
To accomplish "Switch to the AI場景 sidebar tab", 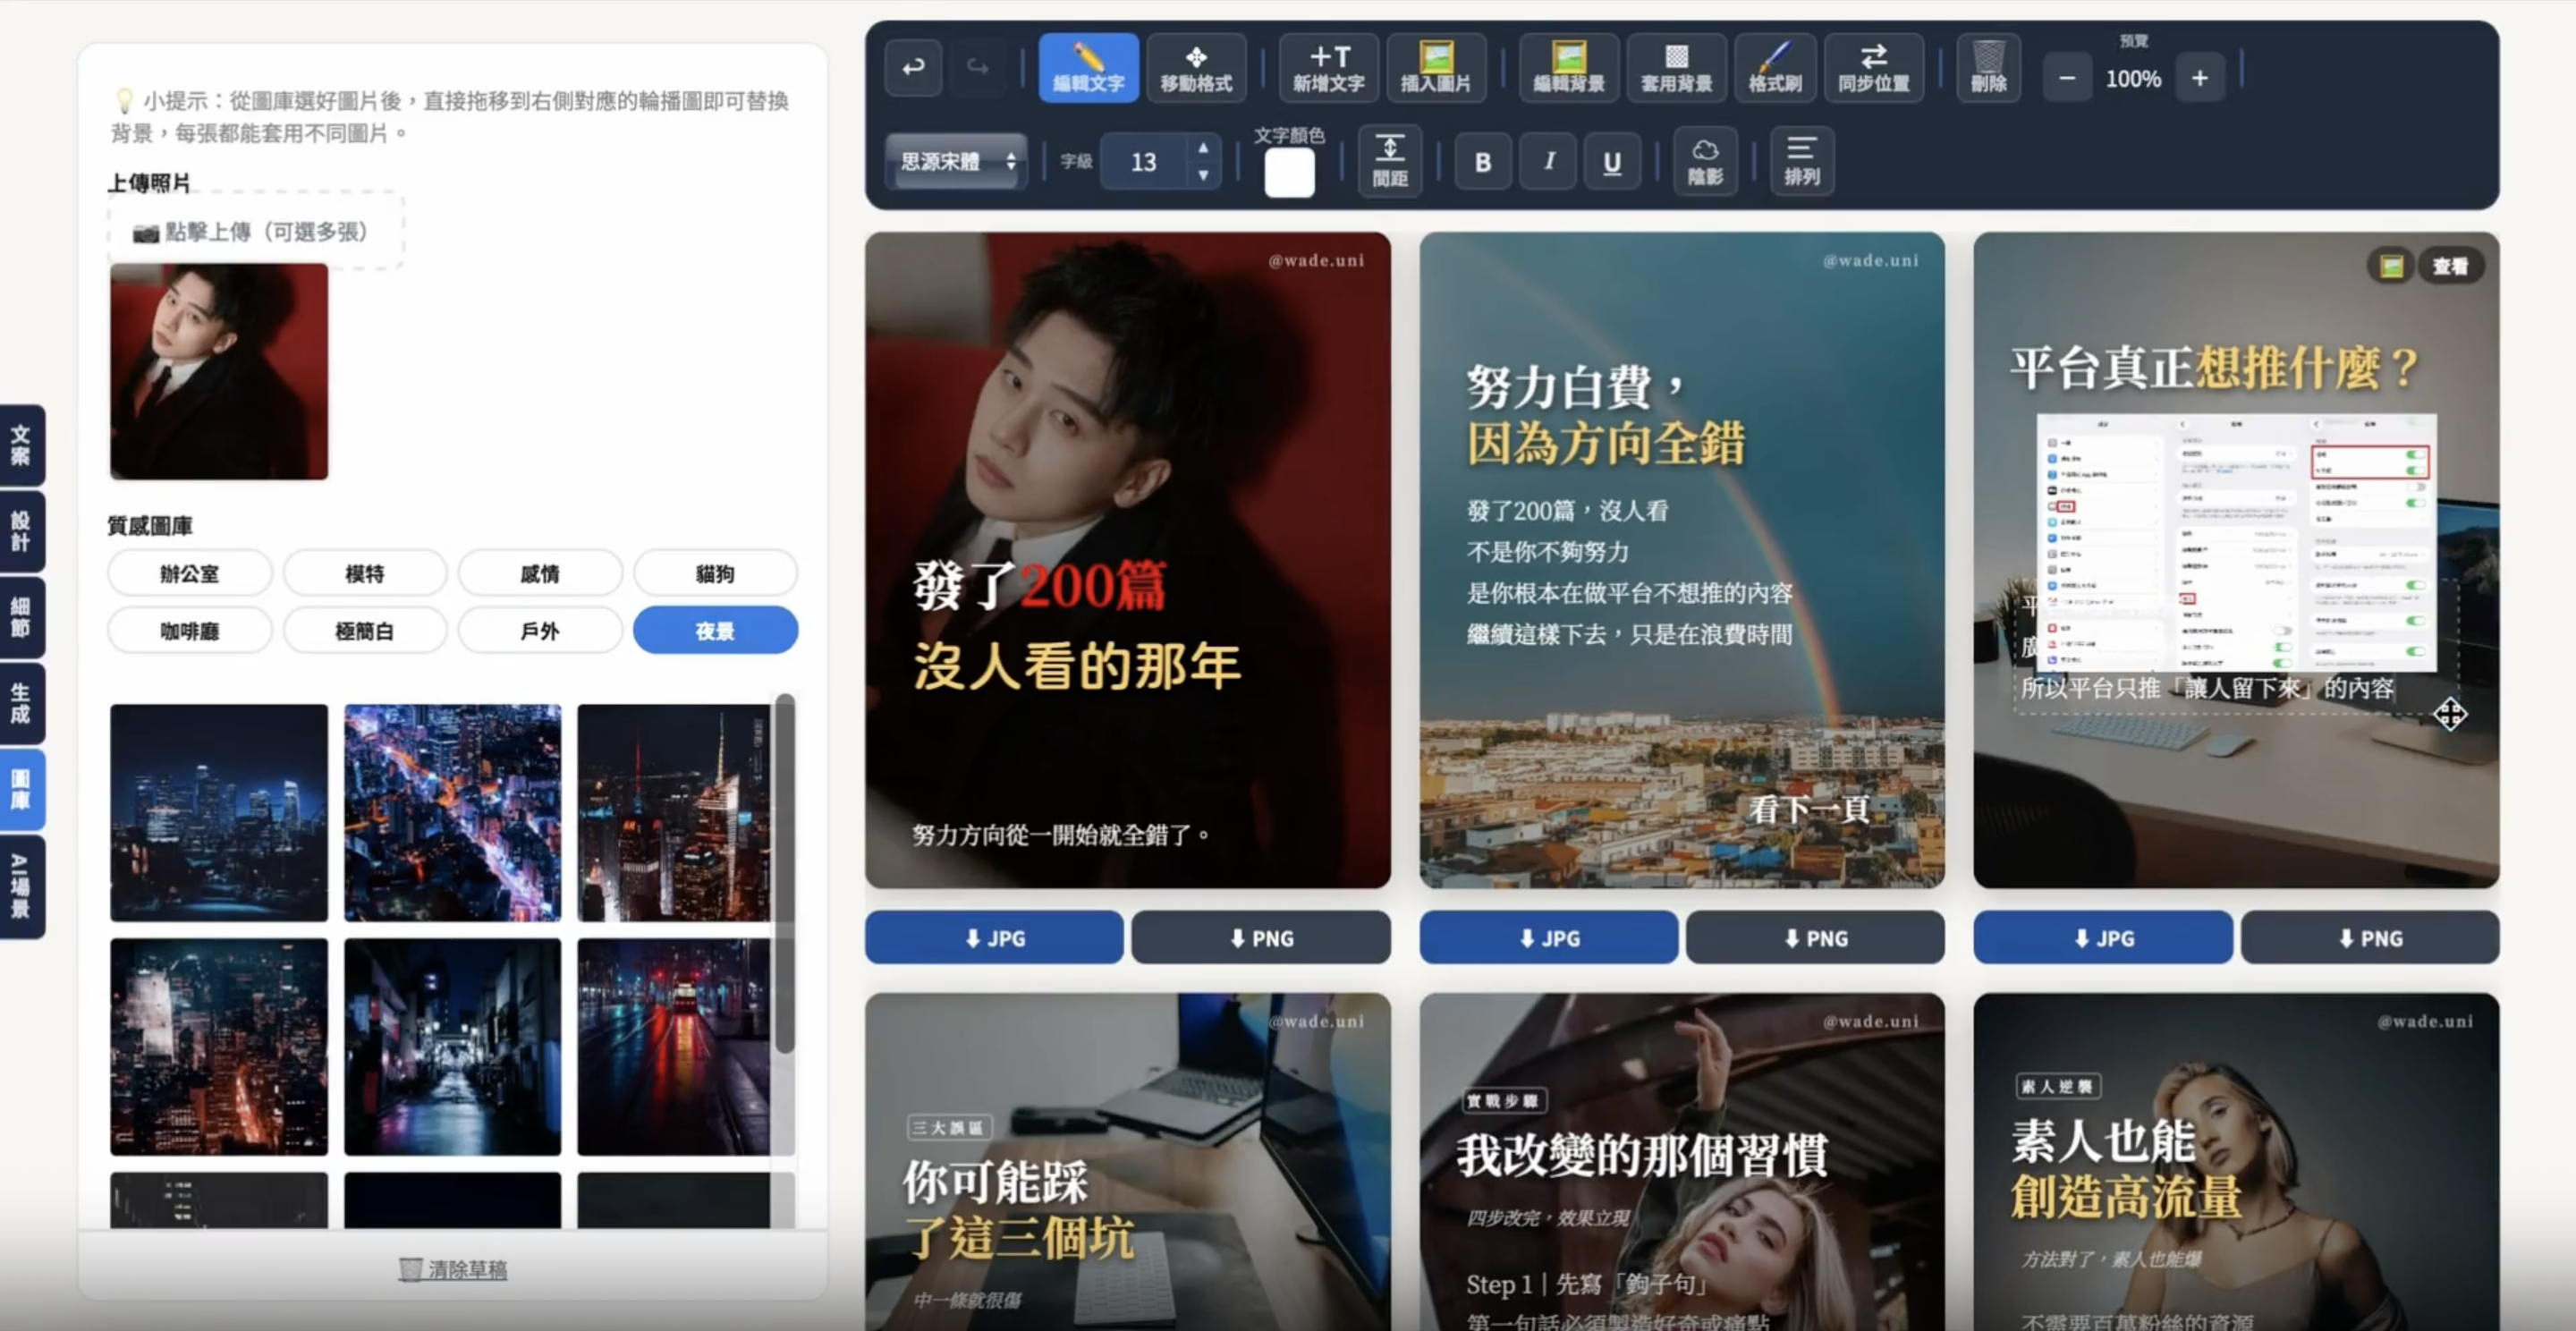I will tap(21, 886).
